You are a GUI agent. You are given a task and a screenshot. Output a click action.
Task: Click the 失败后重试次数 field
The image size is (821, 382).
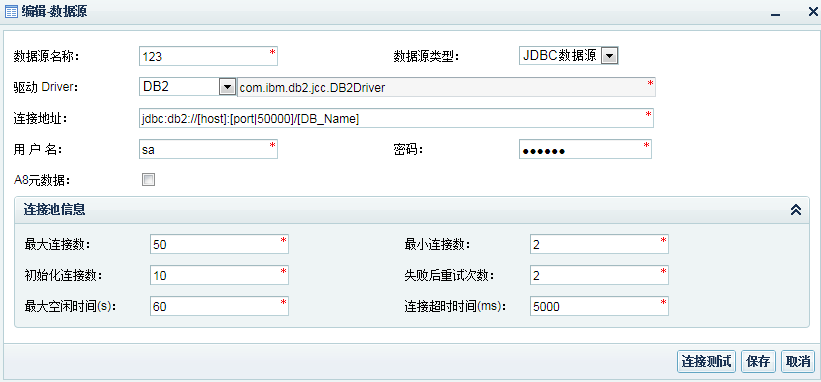click(x=599, y=275)
